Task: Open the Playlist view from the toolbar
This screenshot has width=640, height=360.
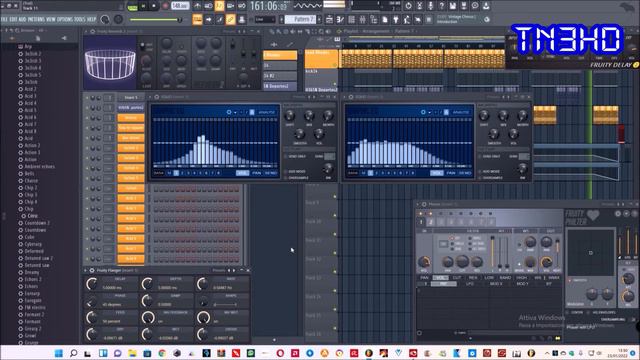Action: [x=329, y=19]
